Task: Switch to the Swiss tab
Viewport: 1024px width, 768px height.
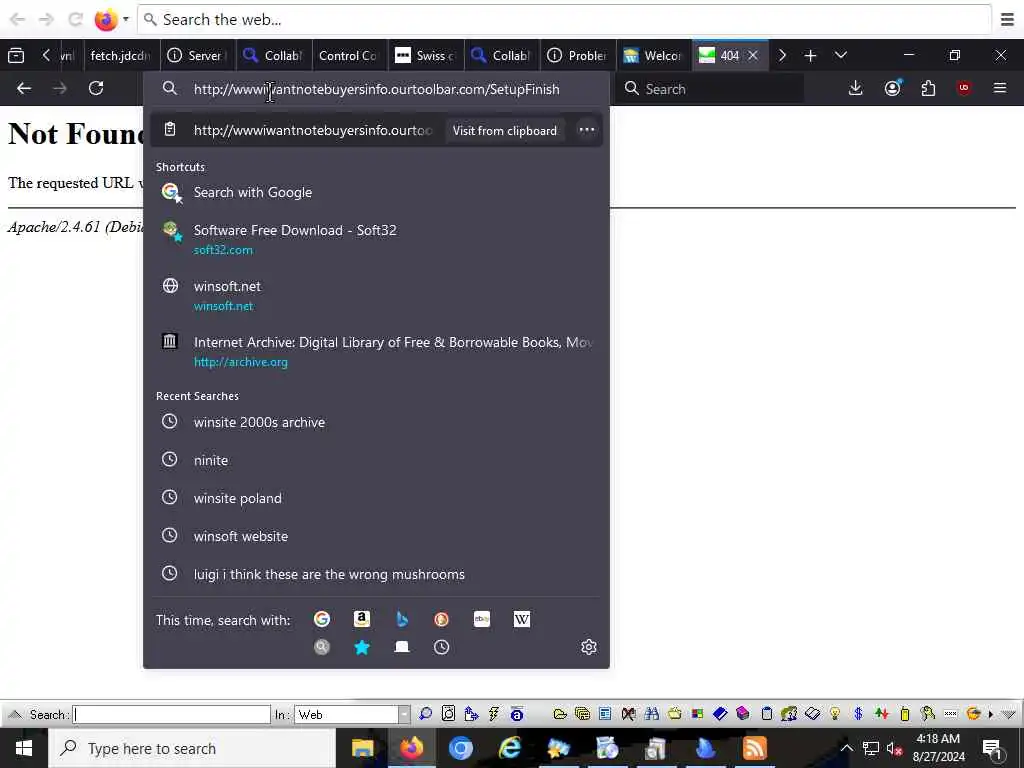Action: tap(426, 56)
